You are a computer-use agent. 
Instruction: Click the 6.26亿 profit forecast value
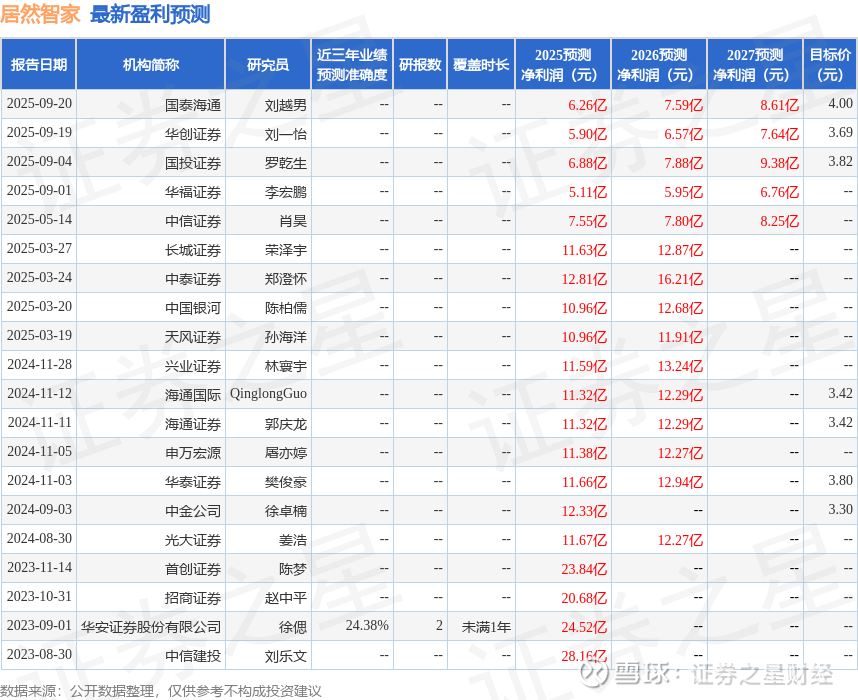click(x=588, y=105)
